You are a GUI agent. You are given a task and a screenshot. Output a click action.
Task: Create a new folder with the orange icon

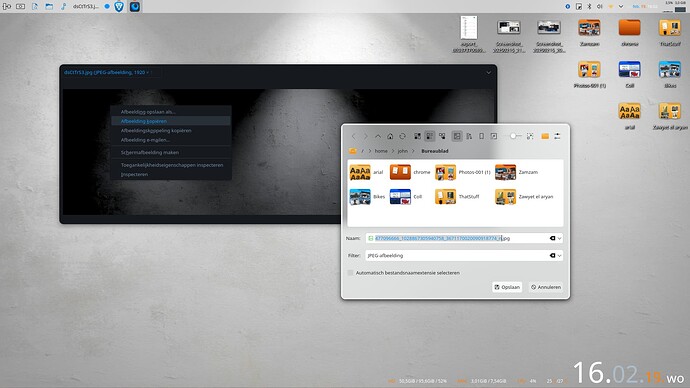pos(545,136)
